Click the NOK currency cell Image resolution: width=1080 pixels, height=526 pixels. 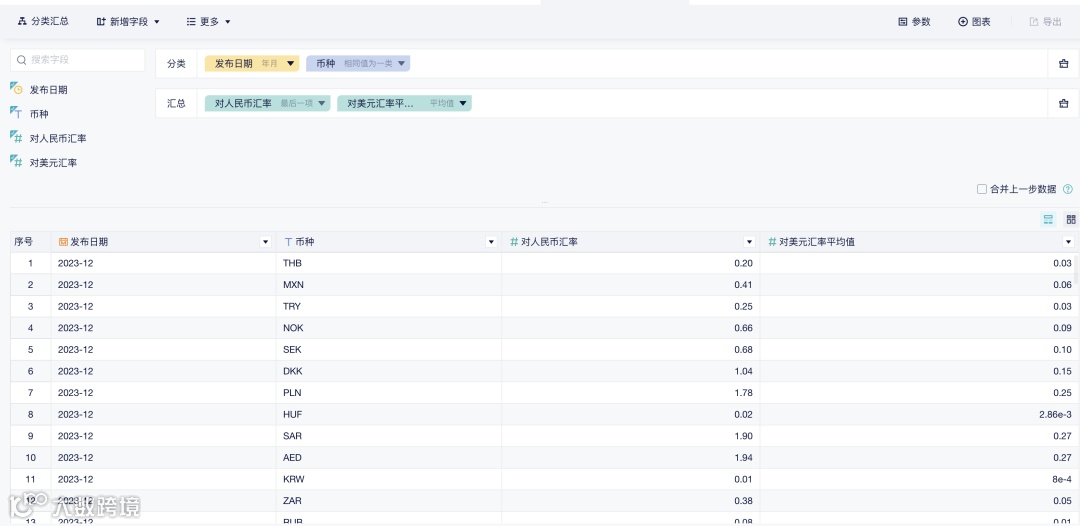(x=389, y=328)
